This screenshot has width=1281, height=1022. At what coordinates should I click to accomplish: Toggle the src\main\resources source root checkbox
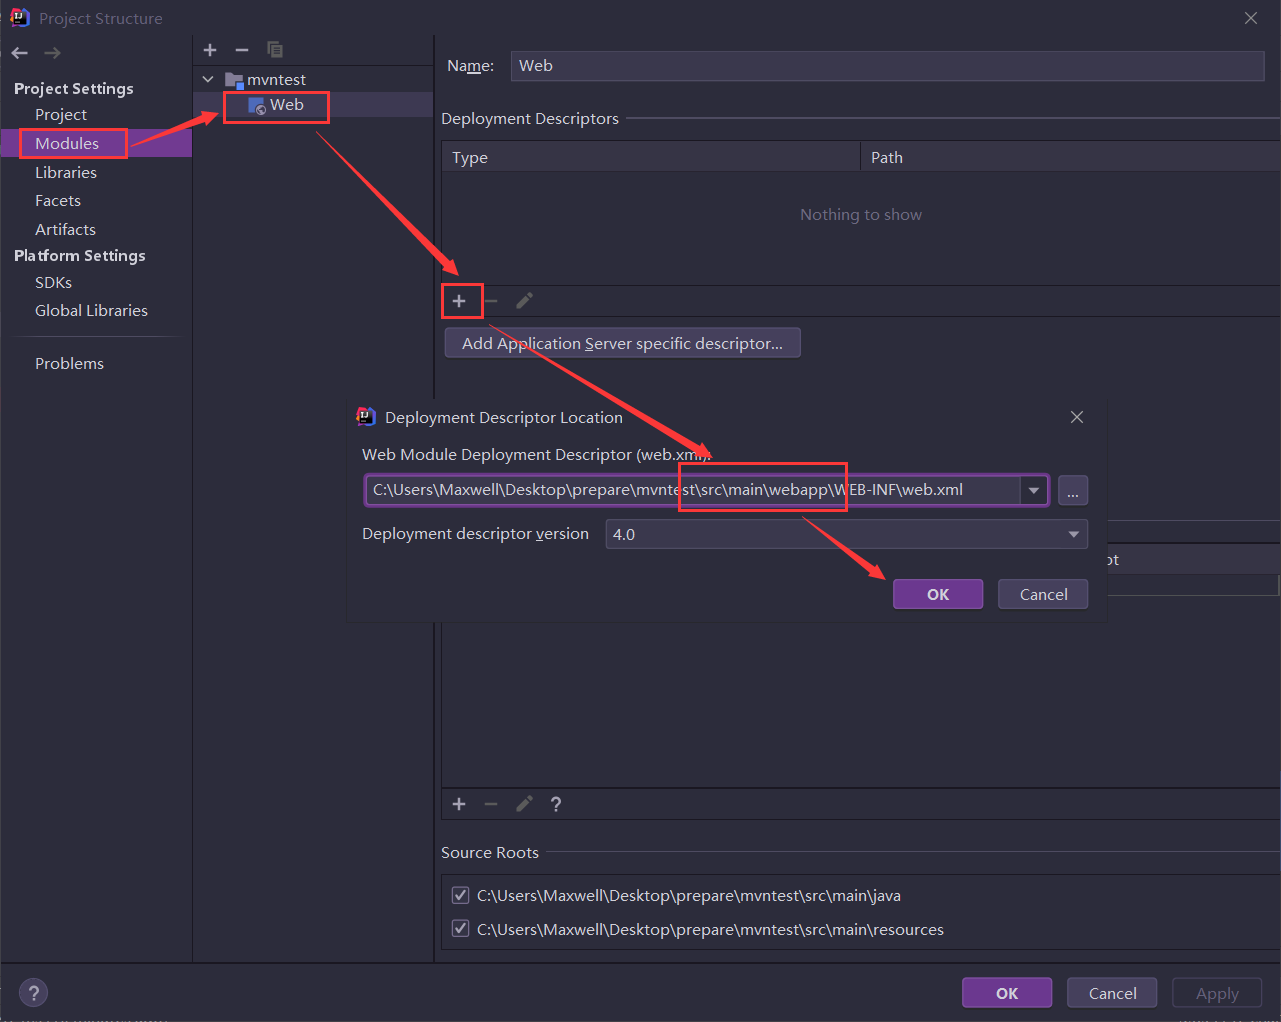coord(461,929)
